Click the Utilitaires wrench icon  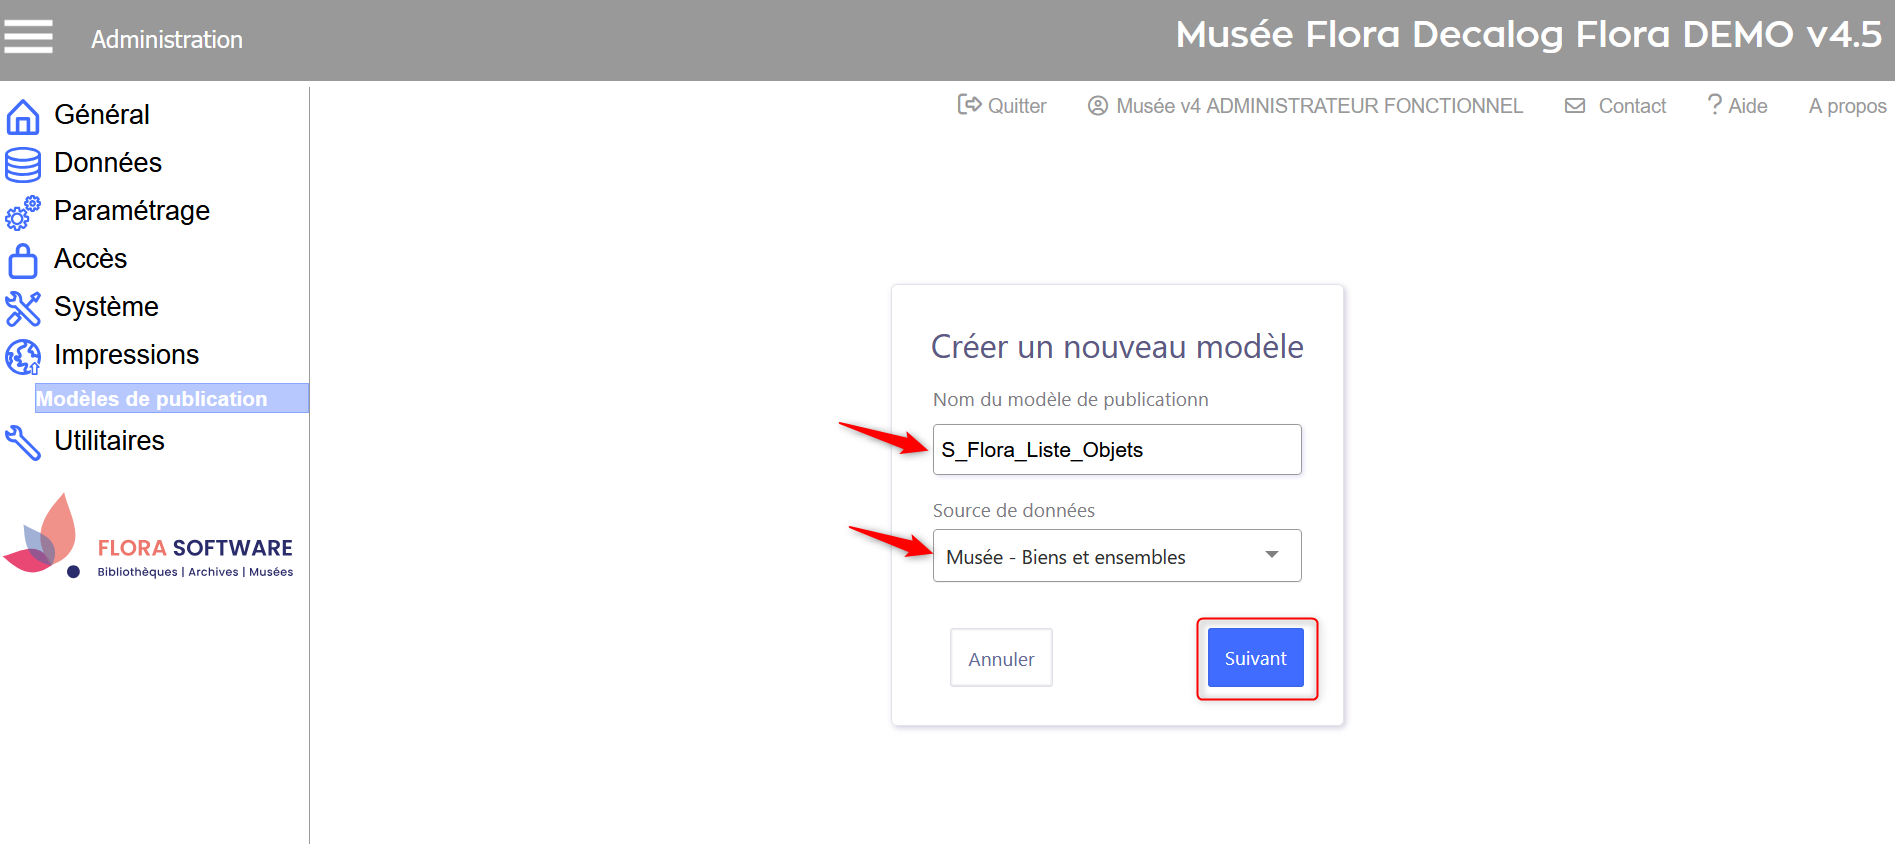[x=23, y=442]
